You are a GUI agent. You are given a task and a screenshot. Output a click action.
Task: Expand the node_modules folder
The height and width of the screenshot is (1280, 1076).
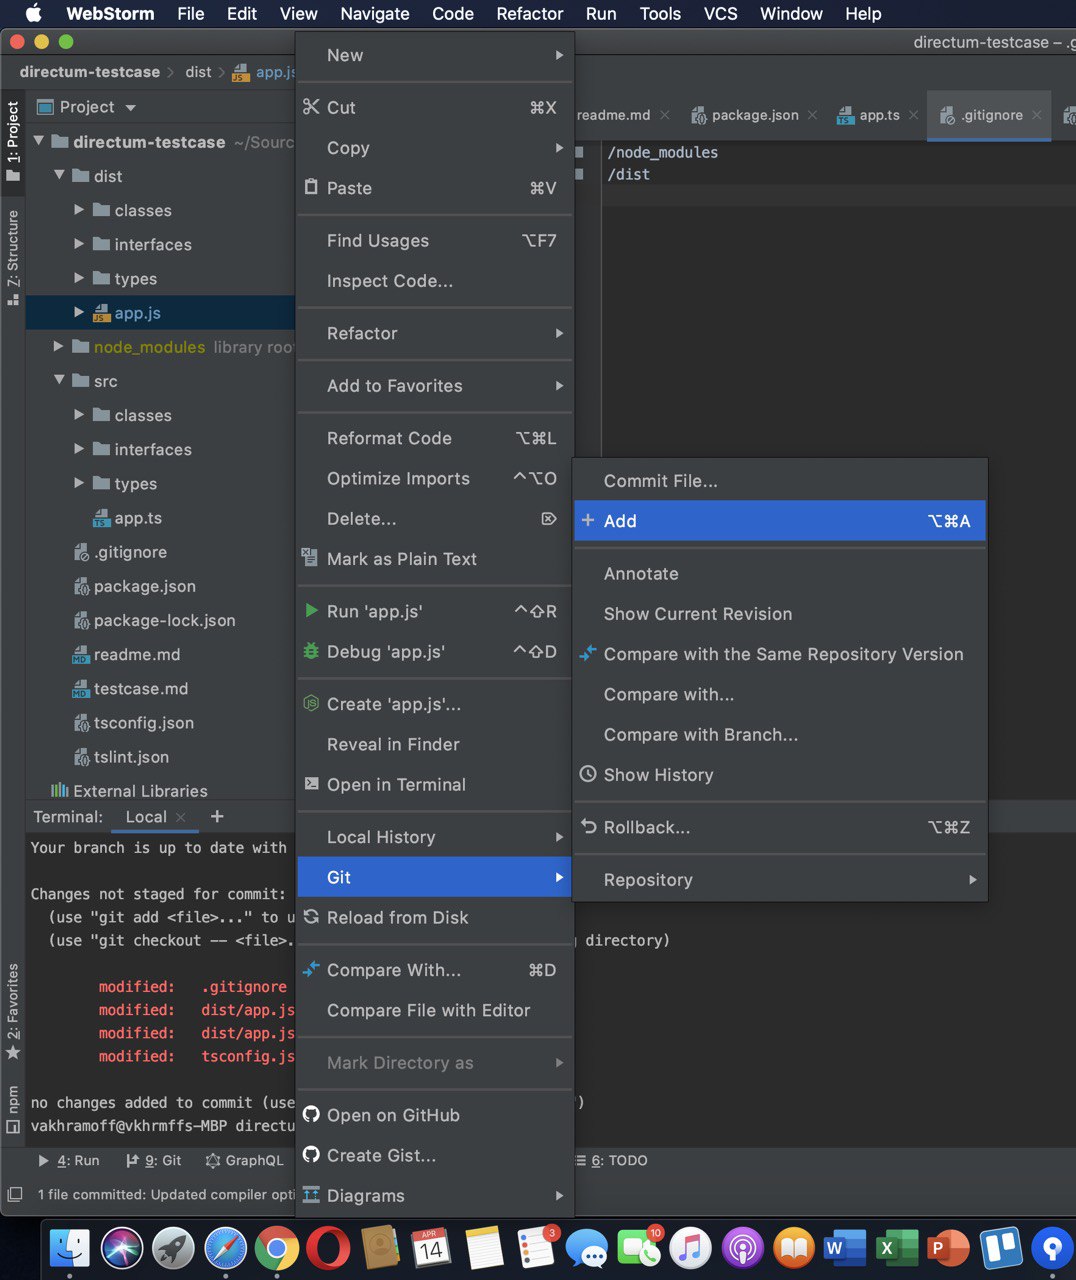pos(59,346)
